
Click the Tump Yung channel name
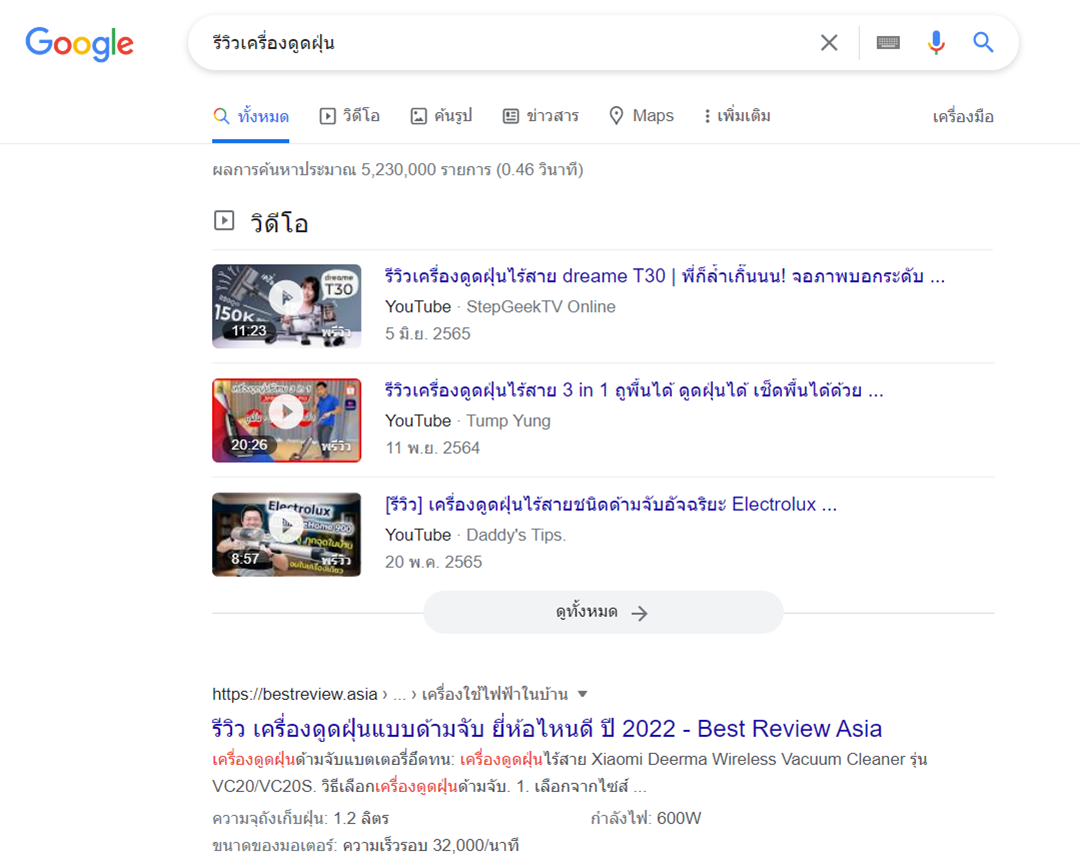pyautogui.click(x=508, y=421)
